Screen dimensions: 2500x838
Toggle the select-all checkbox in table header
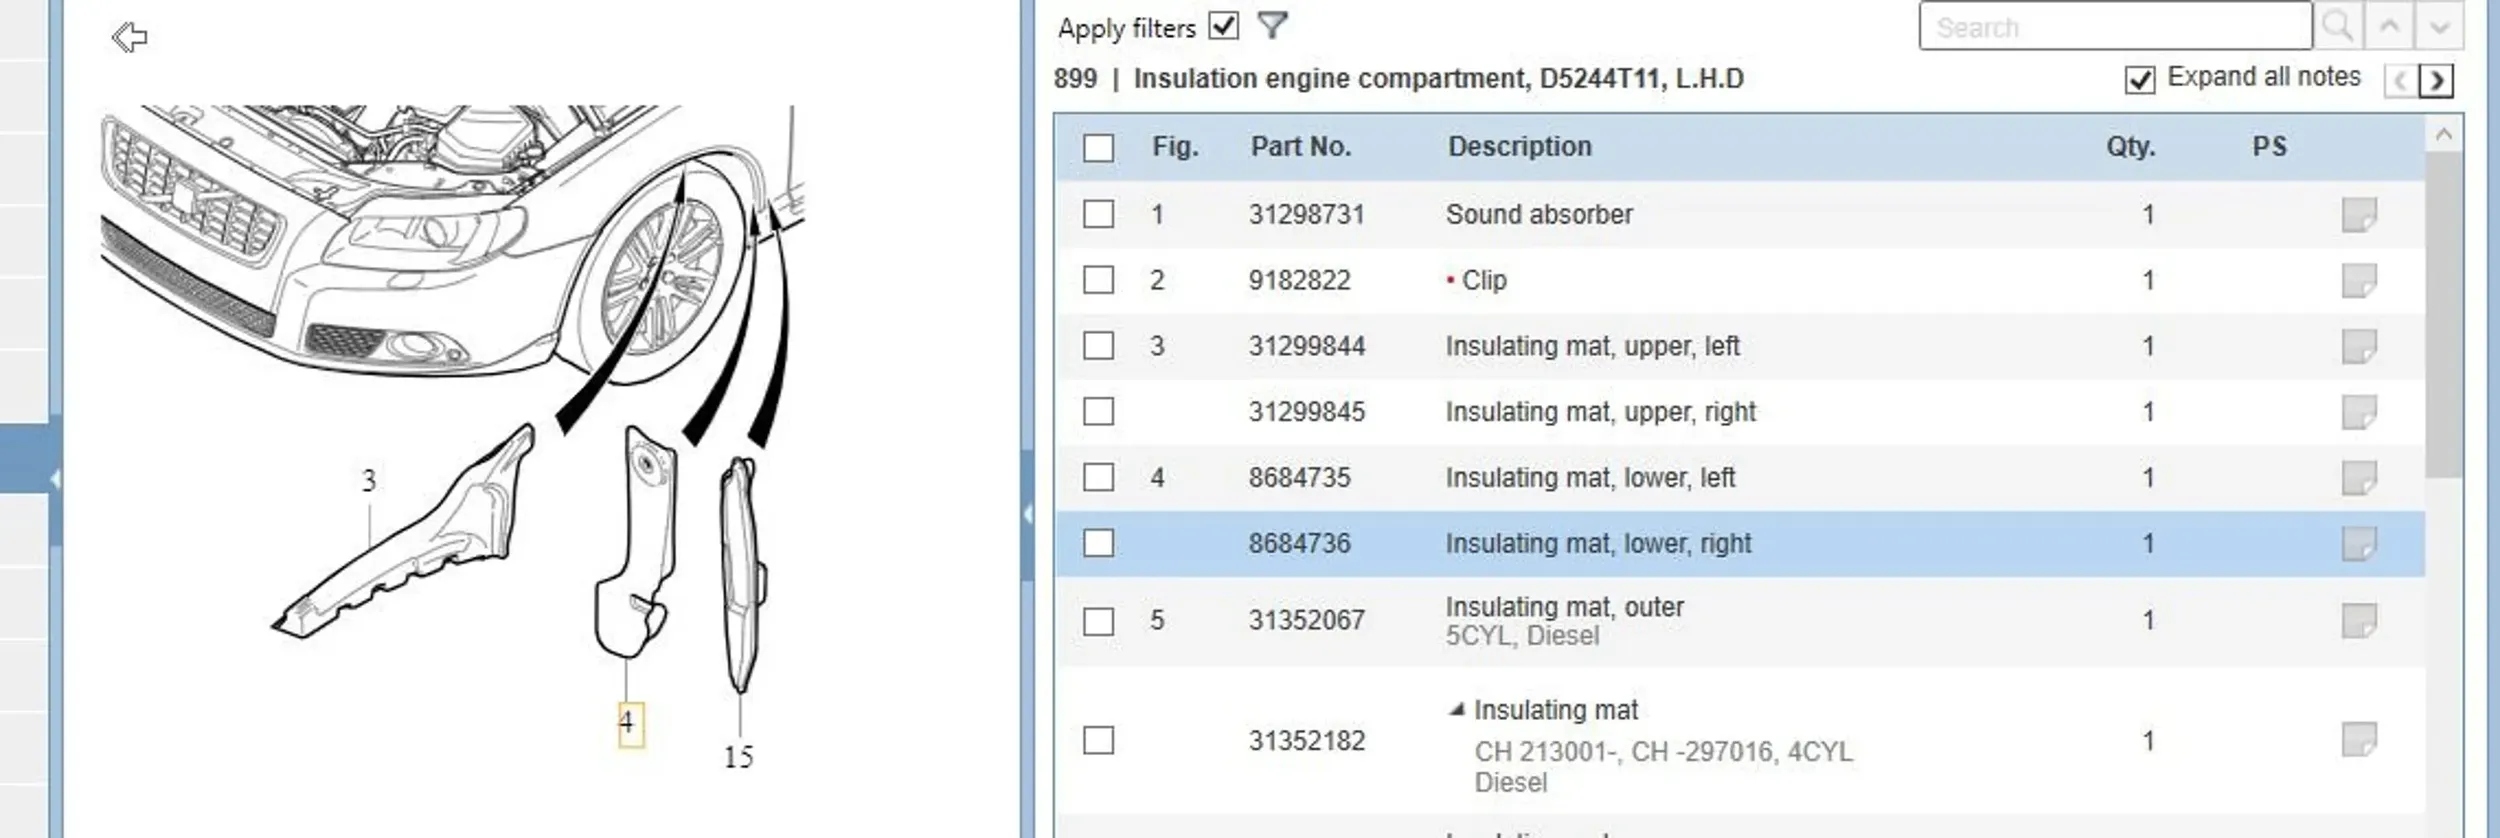[1098, 148]
